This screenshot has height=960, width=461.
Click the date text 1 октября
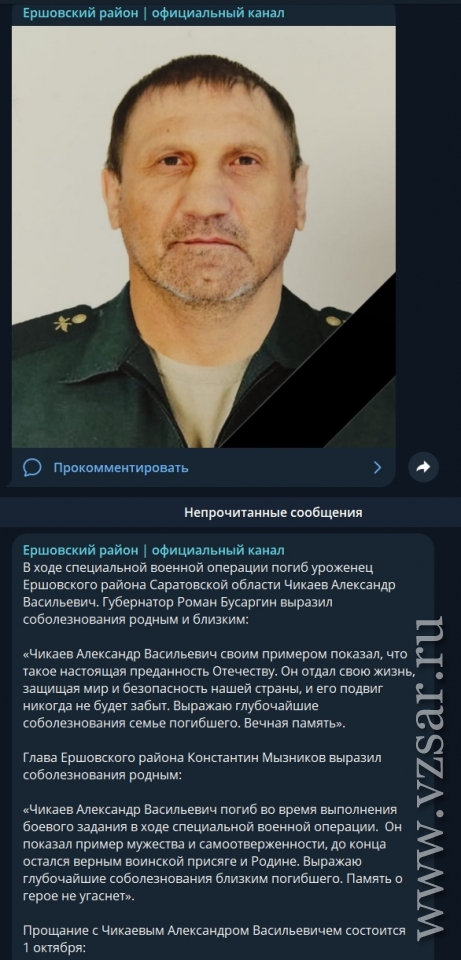(x=54, y=947)
